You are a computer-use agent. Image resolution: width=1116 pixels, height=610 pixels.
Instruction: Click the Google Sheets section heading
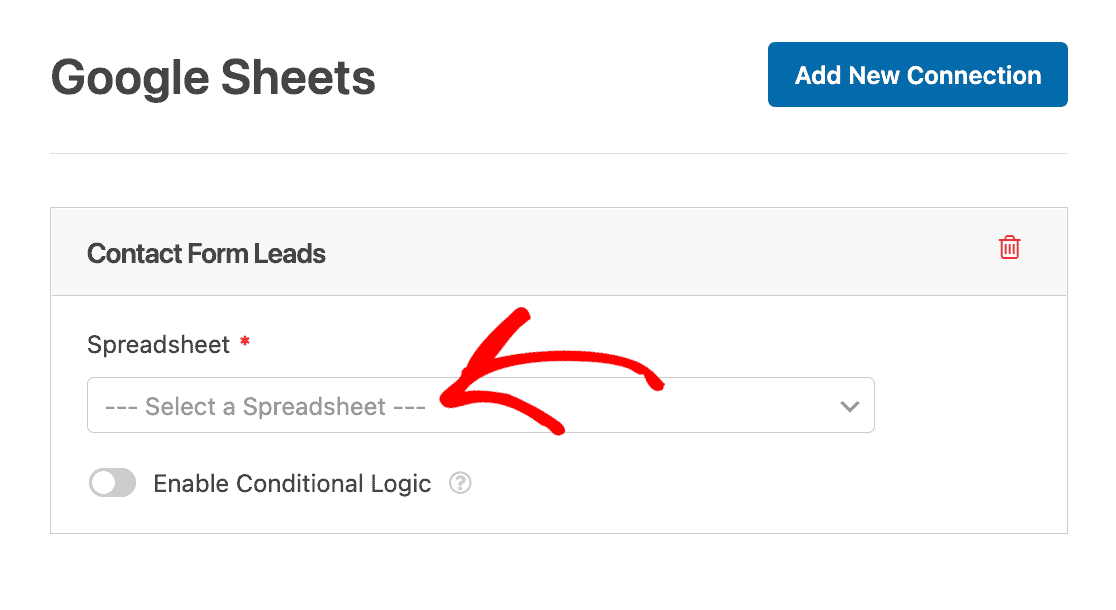point(213,77)
